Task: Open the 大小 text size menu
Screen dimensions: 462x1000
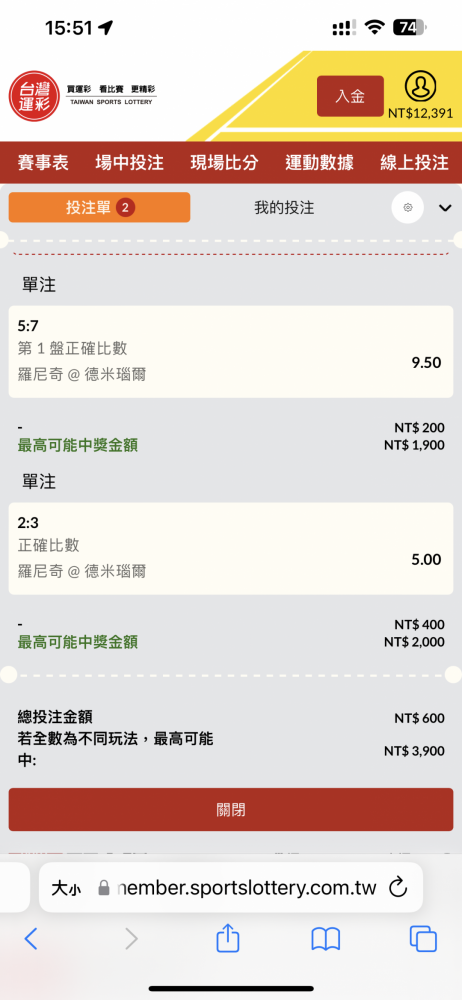Action: click(66, 888)
